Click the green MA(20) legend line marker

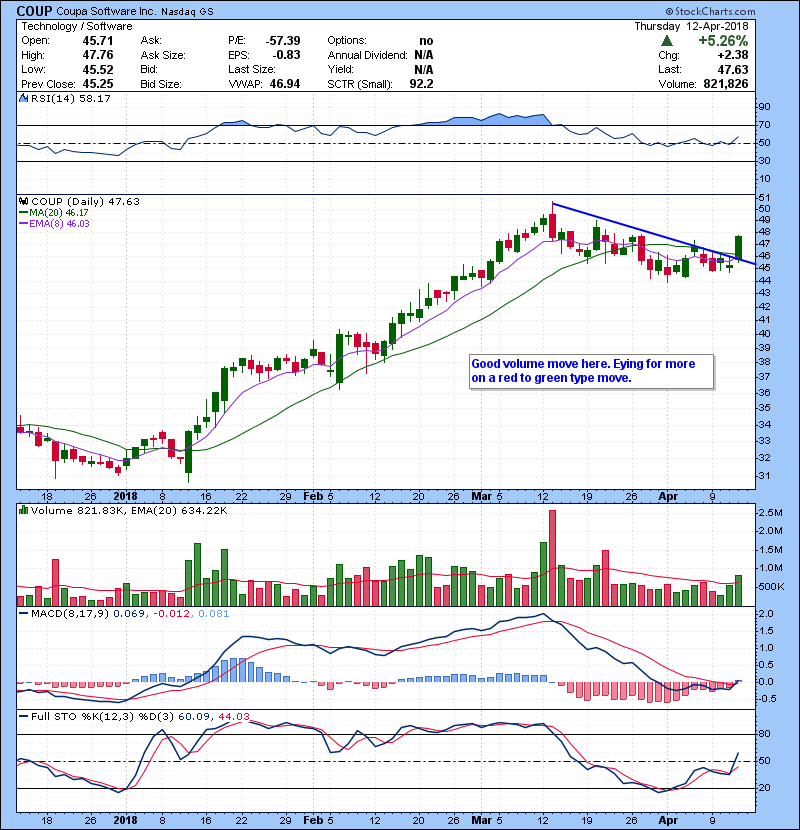[x=23, y=213]
